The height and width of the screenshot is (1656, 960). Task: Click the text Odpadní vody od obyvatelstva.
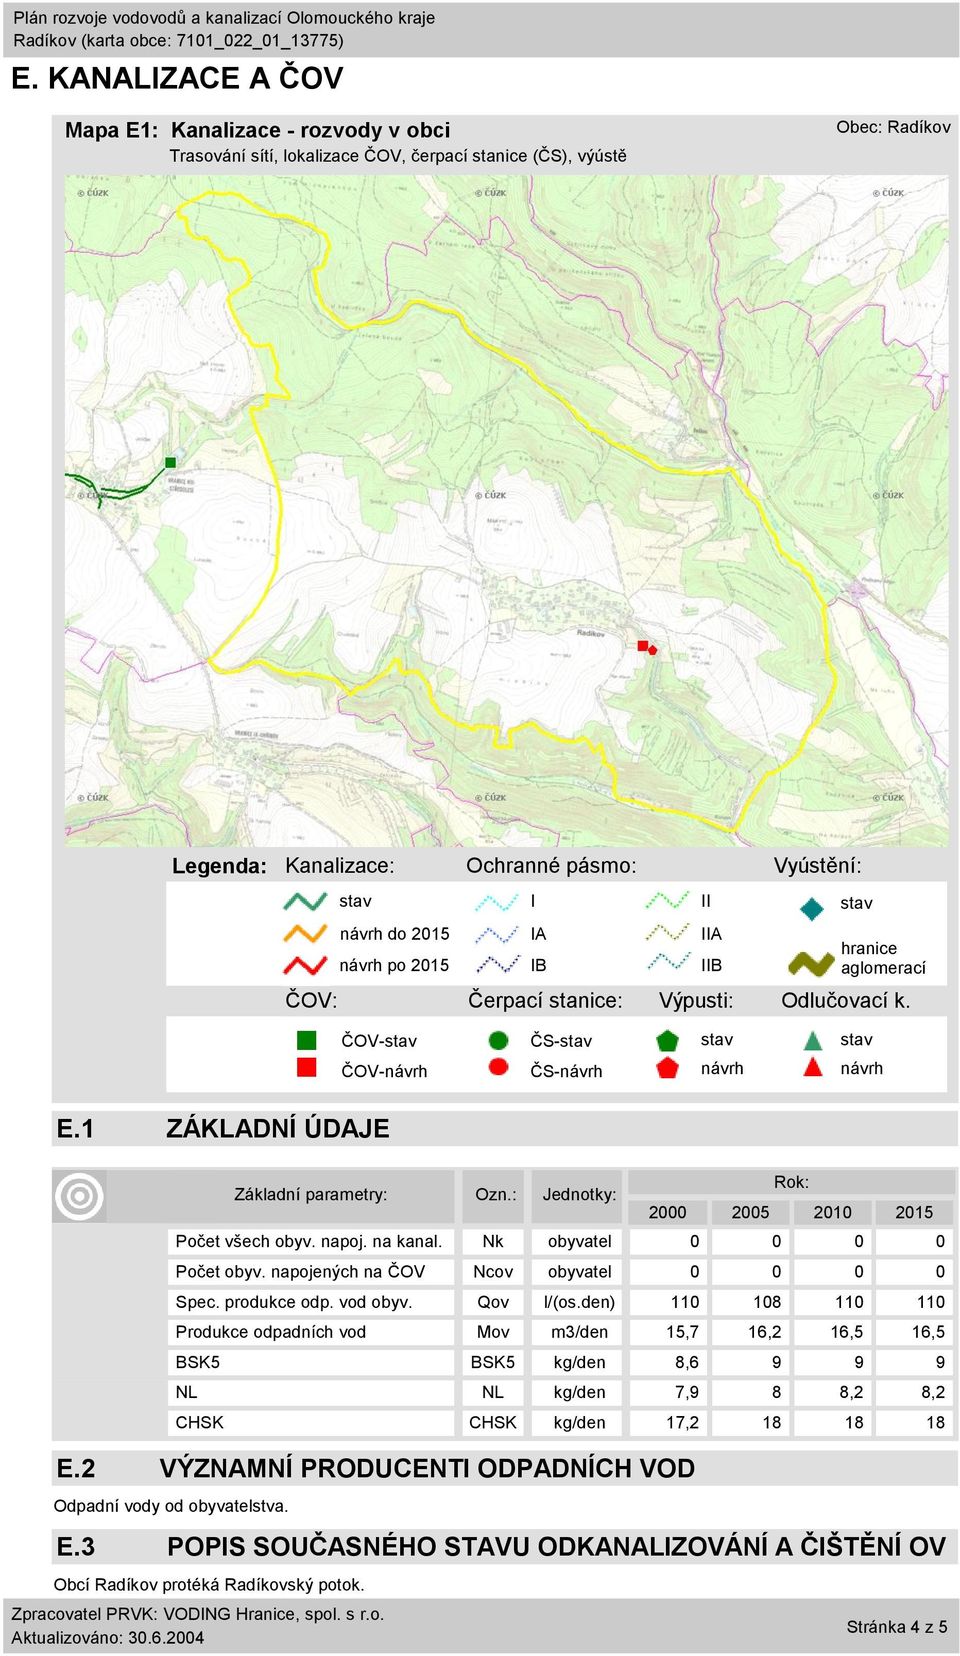pyautogui.click(x=171, y=1506)
